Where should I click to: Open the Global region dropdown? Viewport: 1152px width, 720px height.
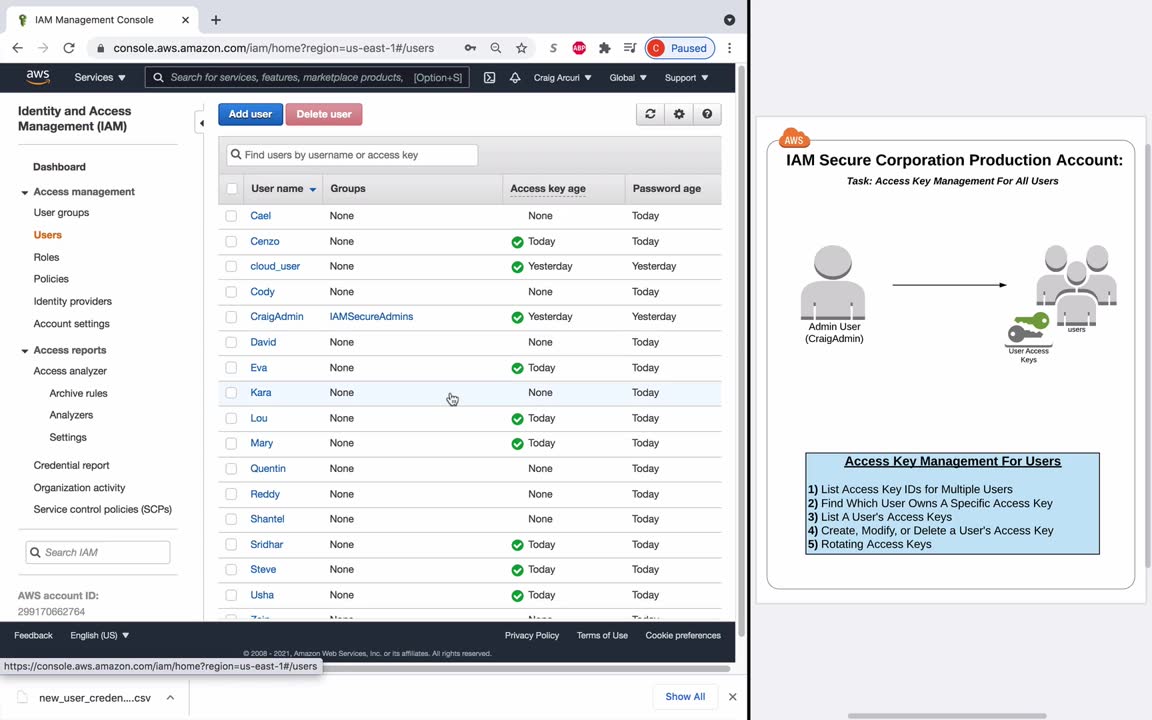coord(627,77)
